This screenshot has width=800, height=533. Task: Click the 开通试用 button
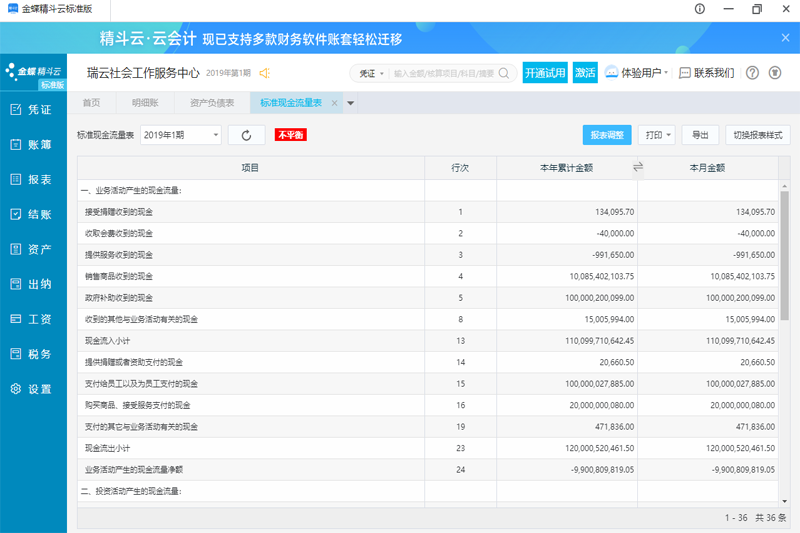[x=545, y=73]
